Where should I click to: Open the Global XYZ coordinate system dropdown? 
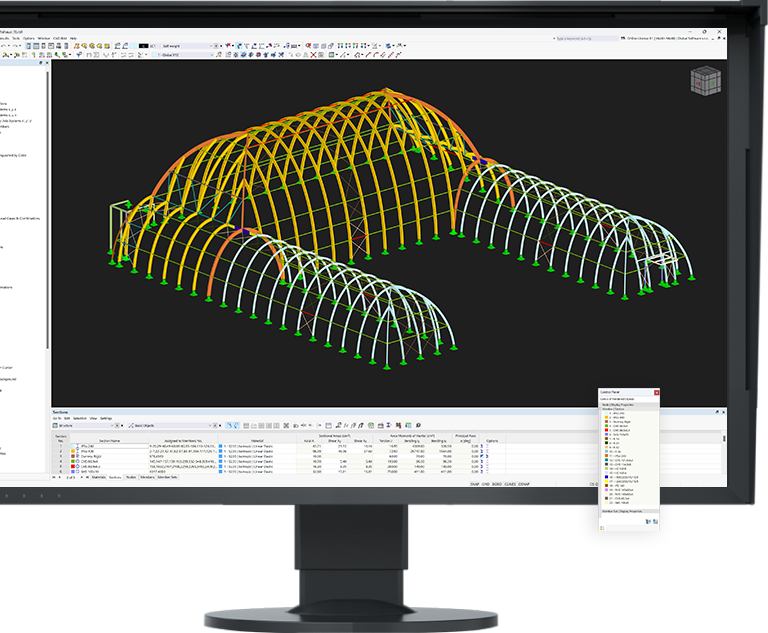coord(211,55)
